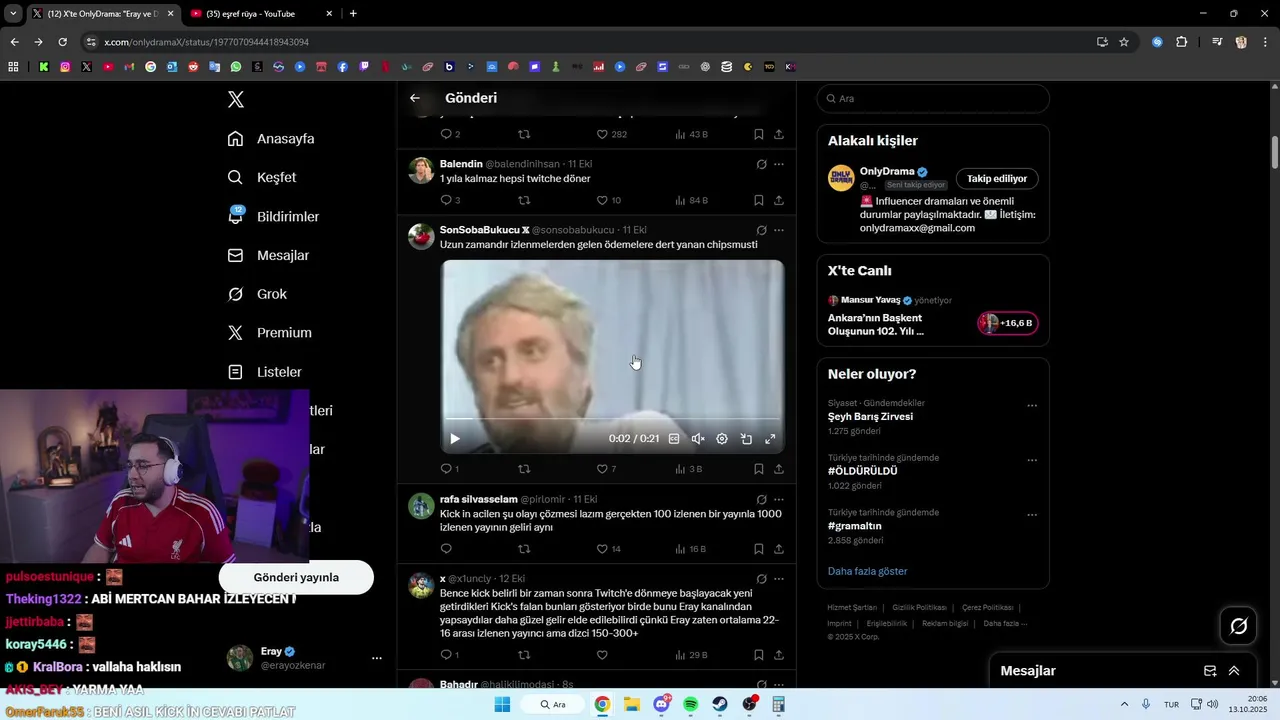The height and width of the screenshot is (720, 1280).
Task: Share the Balendin reply
Action: point(779,200)
